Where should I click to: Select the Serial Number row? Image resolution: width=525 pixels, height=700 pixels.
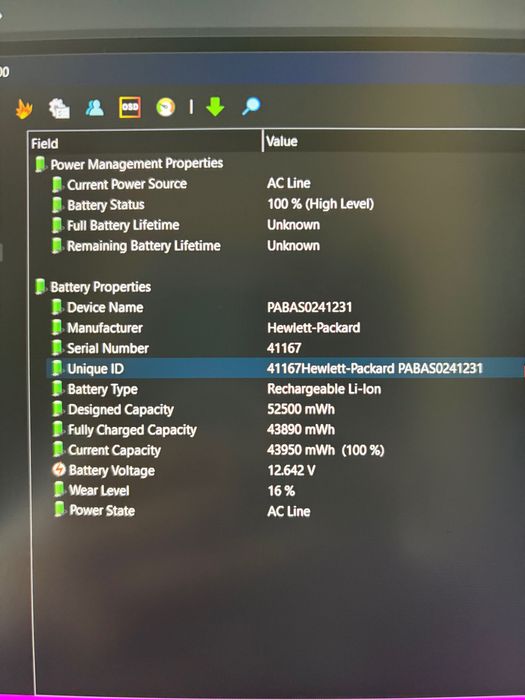[x=288, y=348]
